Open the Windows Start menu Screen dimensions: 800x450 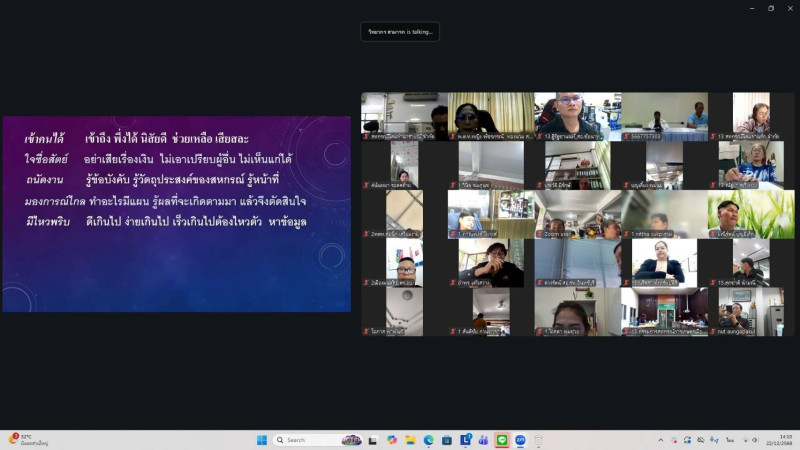point(262,440)
